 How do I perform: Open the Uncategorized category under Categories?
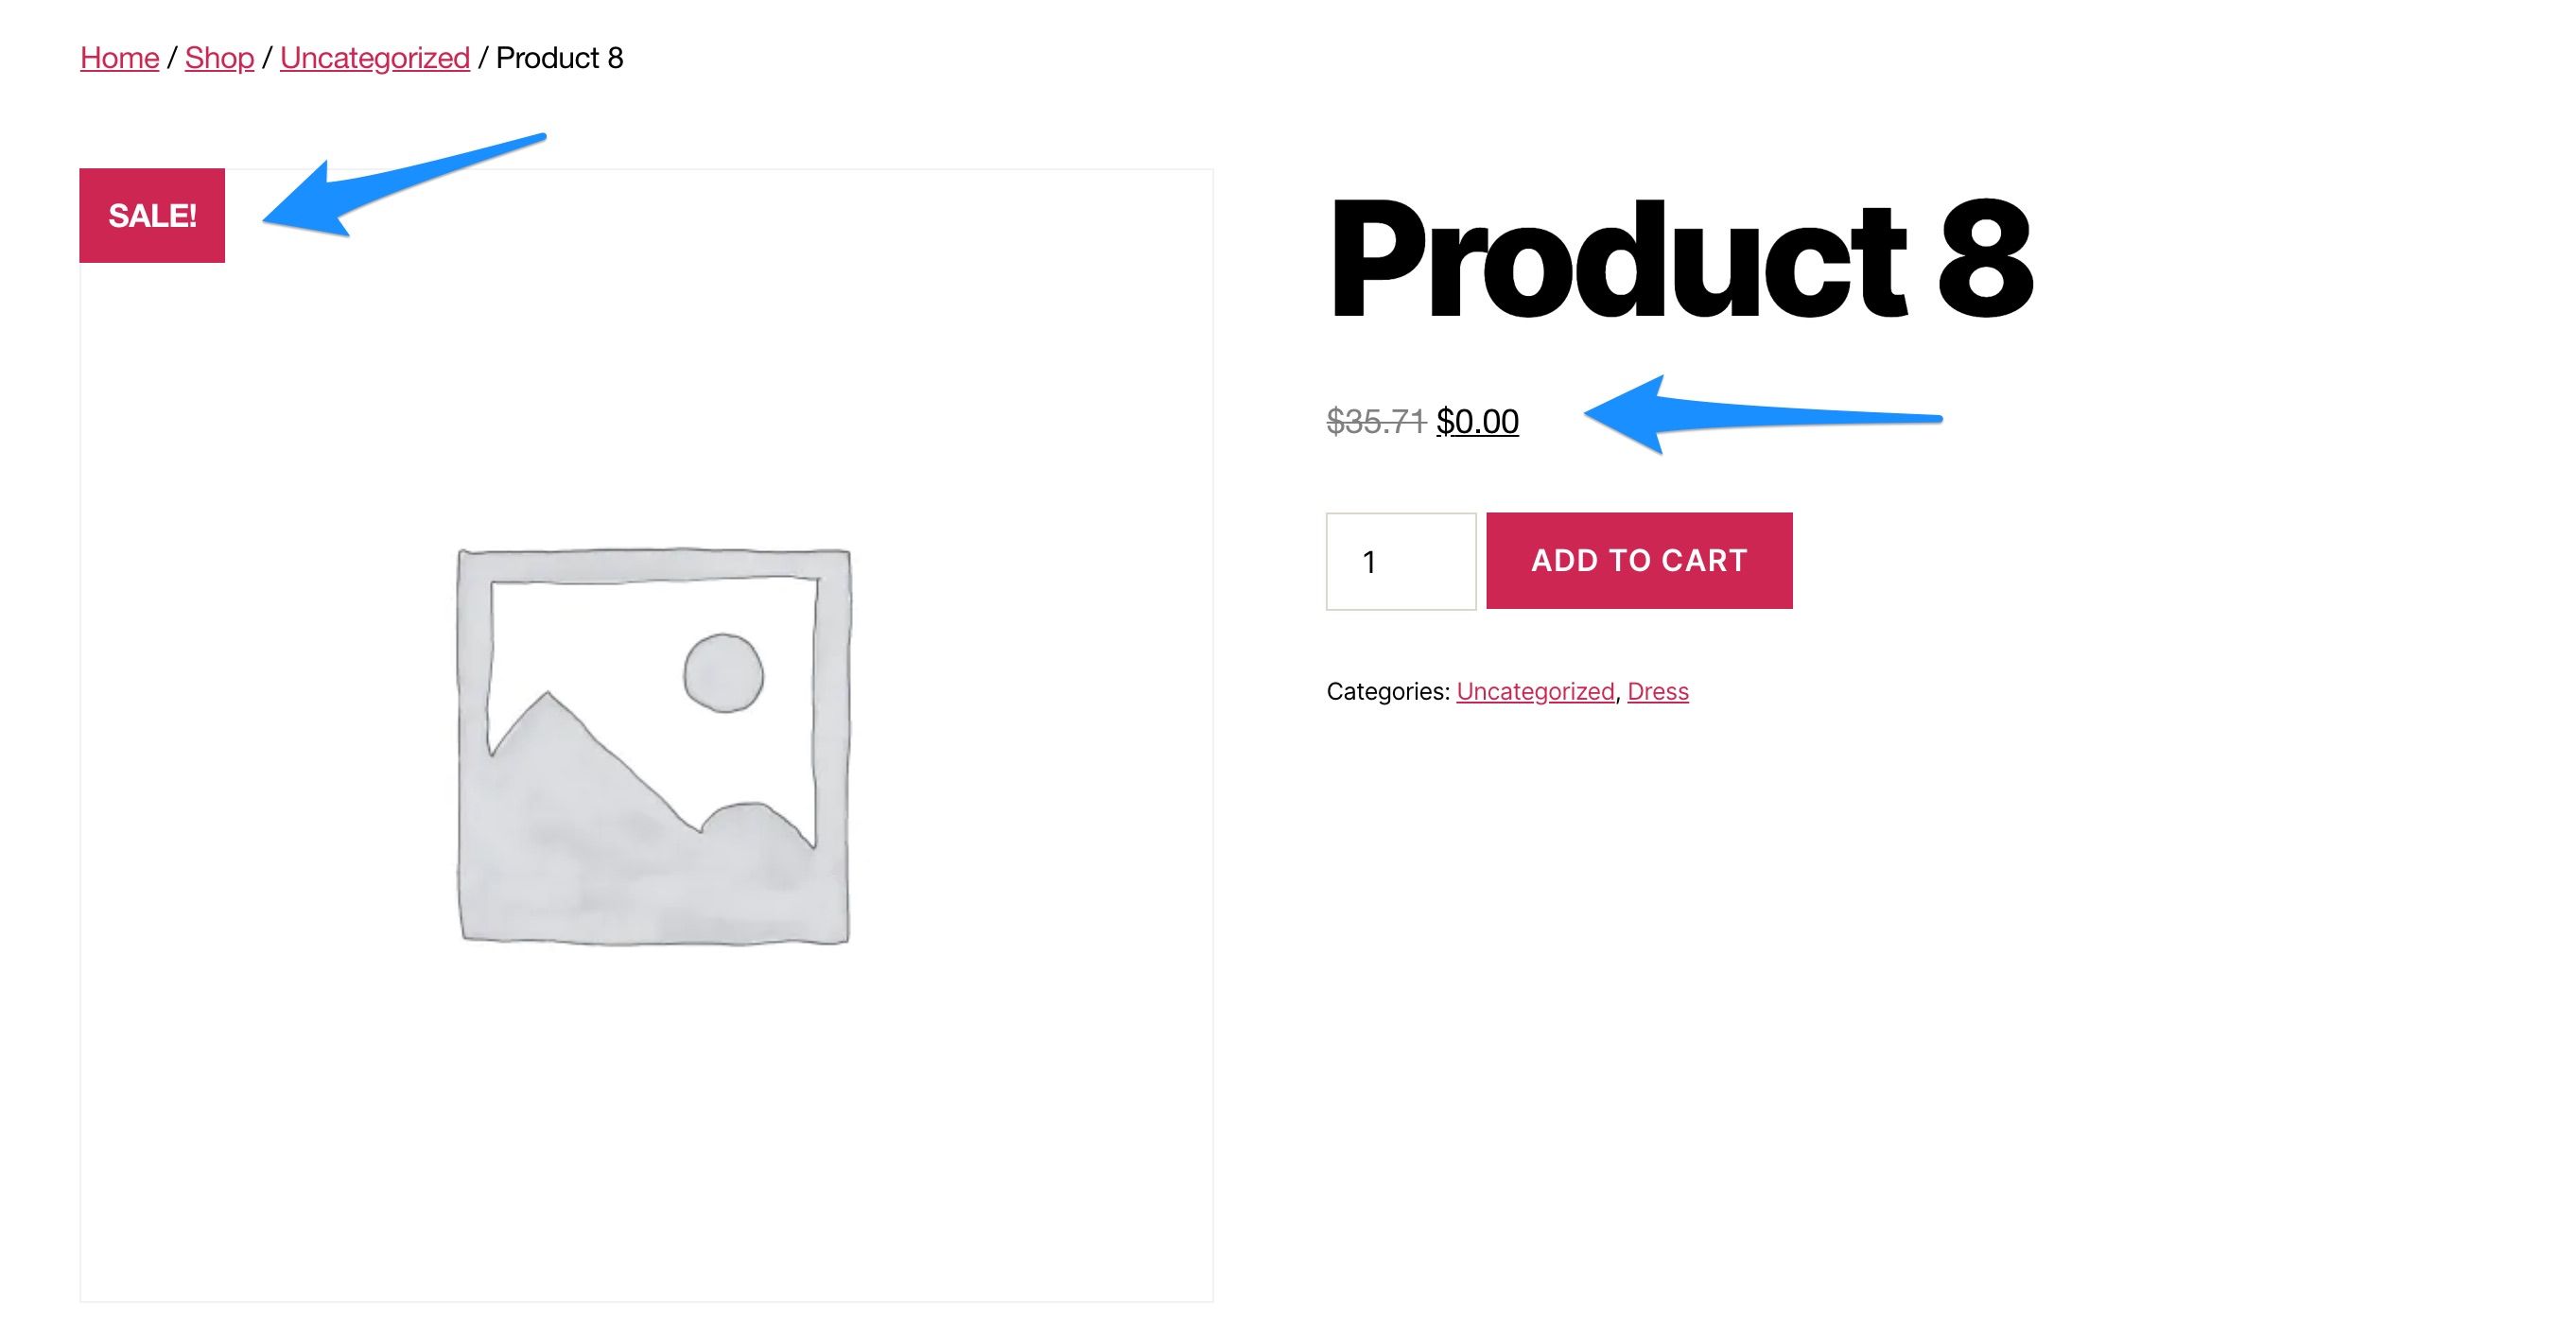1536,690
